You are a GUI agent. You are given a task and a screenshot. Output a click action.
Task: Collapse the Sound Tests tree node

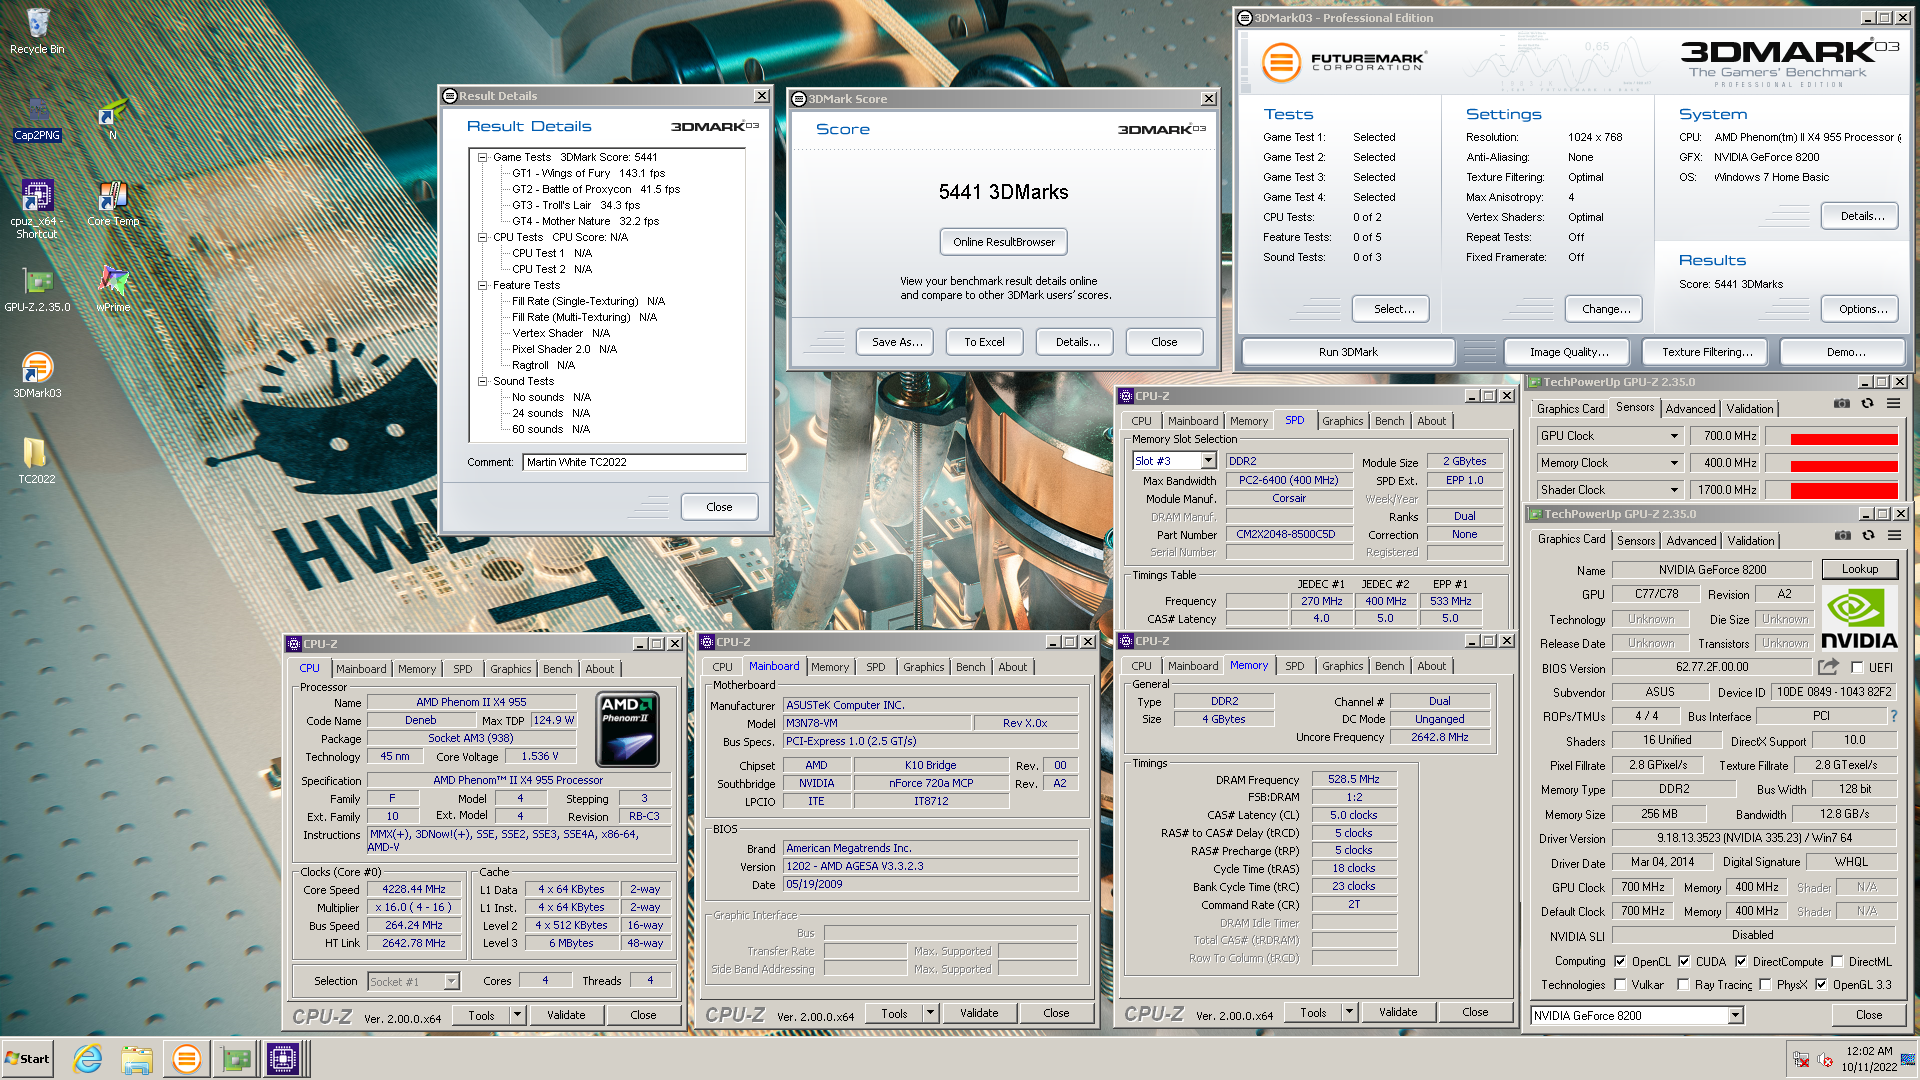[483, 381]
